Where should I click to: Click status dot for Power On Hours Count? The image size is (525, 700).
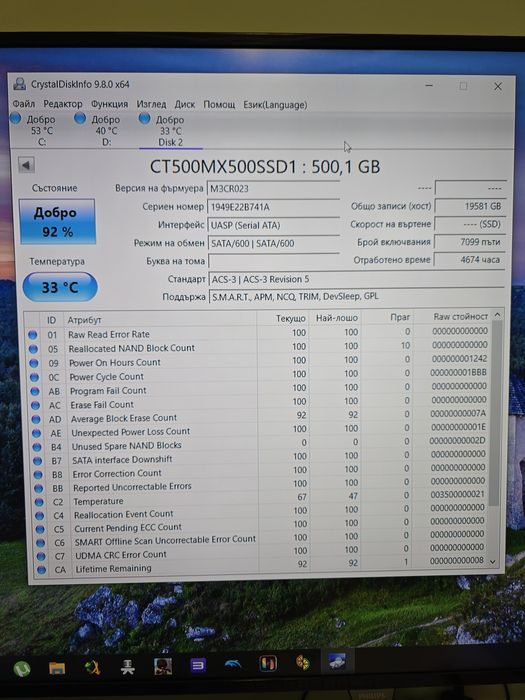(x=34, y=363)
